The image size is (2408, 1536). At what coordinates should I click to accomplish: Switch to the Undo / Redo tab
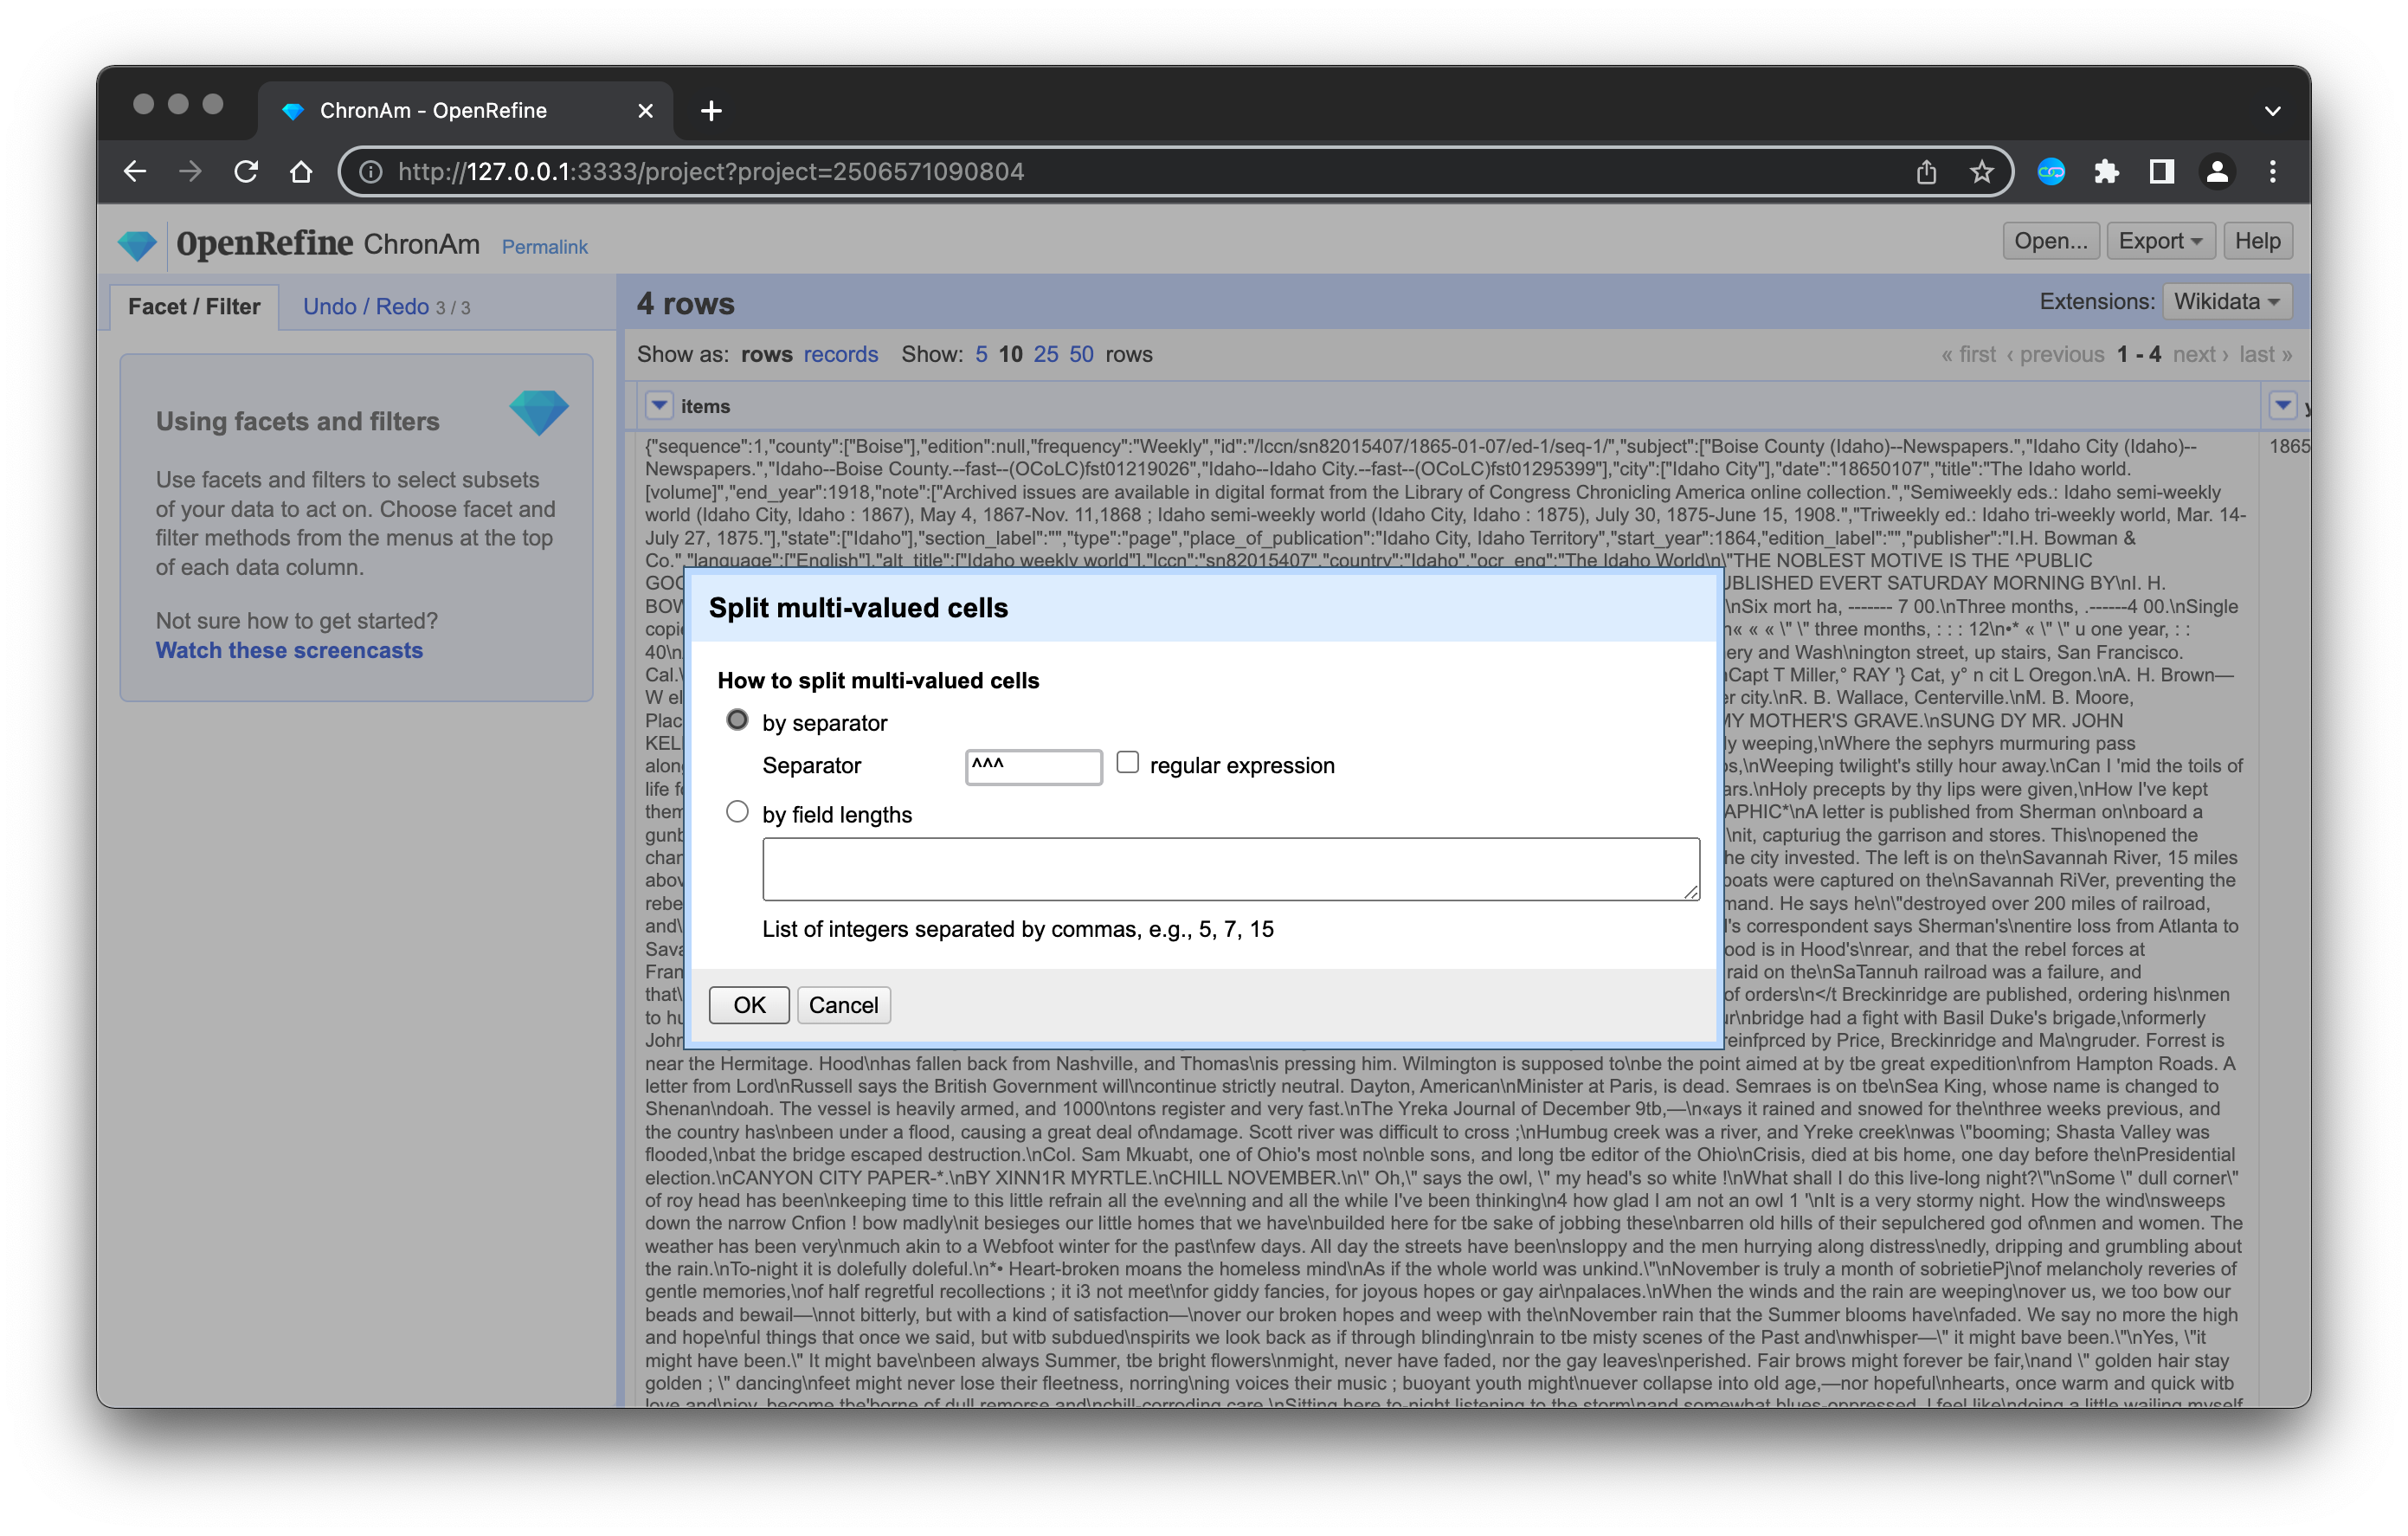pos(366,305)
